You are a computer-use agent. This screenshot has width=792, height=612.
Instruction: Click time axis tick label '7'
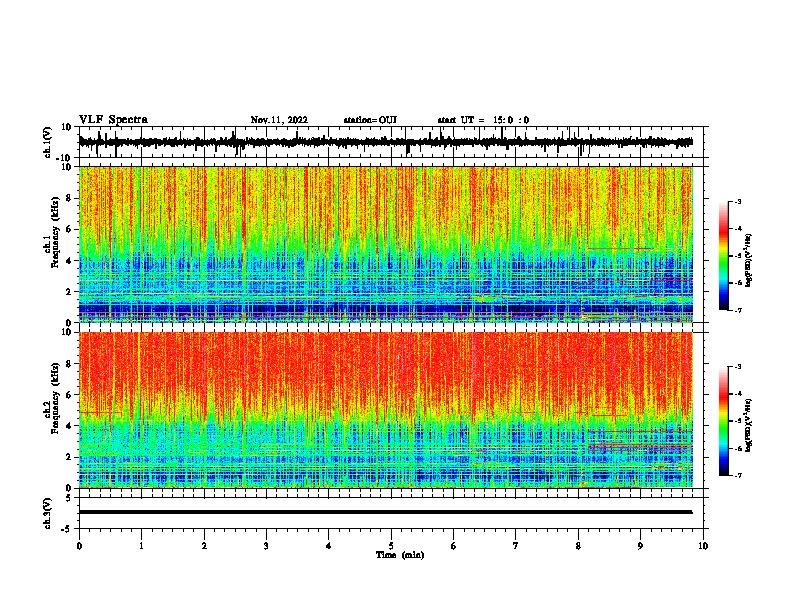[x=516, y=546]
